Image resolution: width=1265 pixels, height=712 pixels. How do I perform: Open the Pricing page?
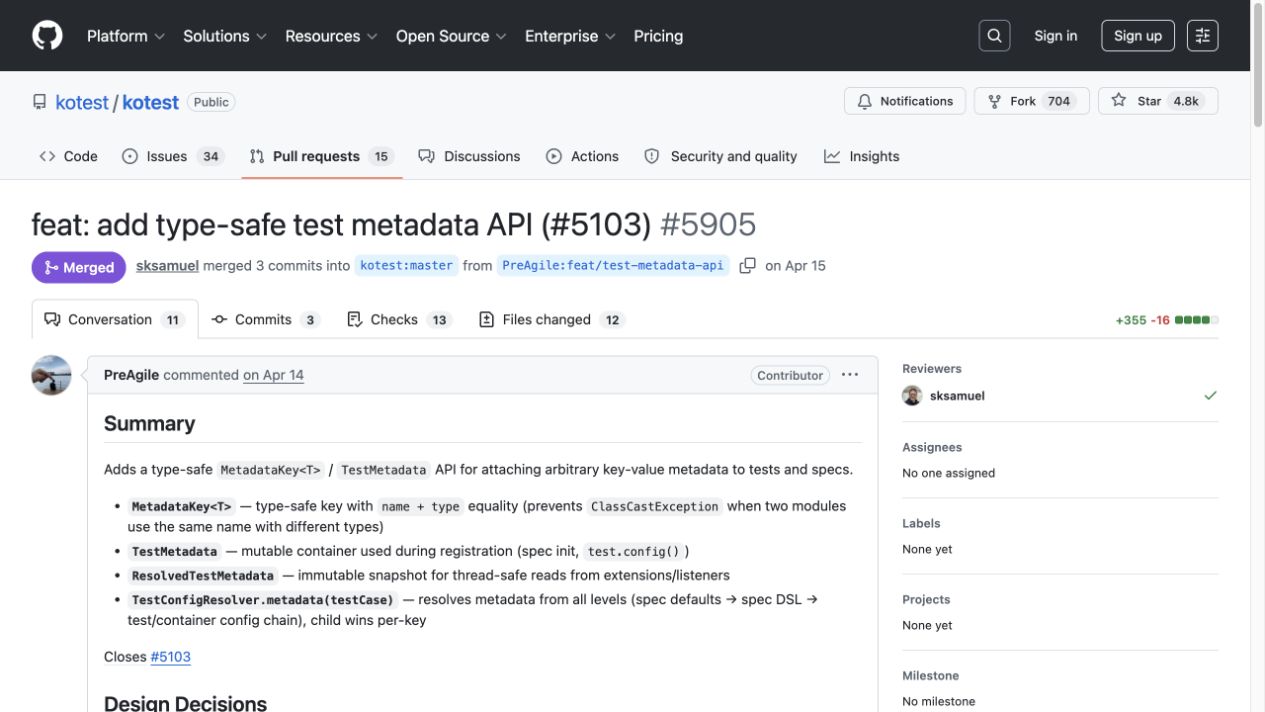(658, 36)
